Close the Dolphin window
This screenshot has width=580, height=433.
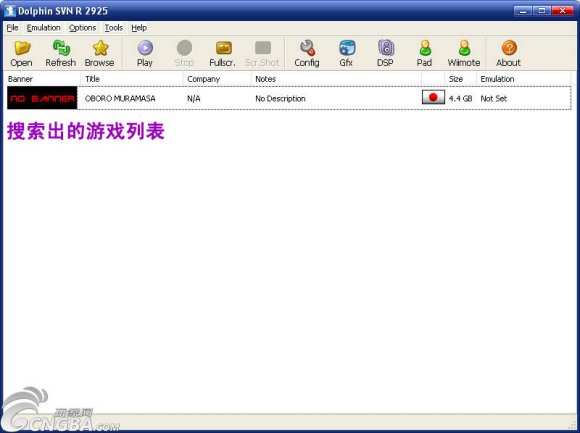point(562,11)
